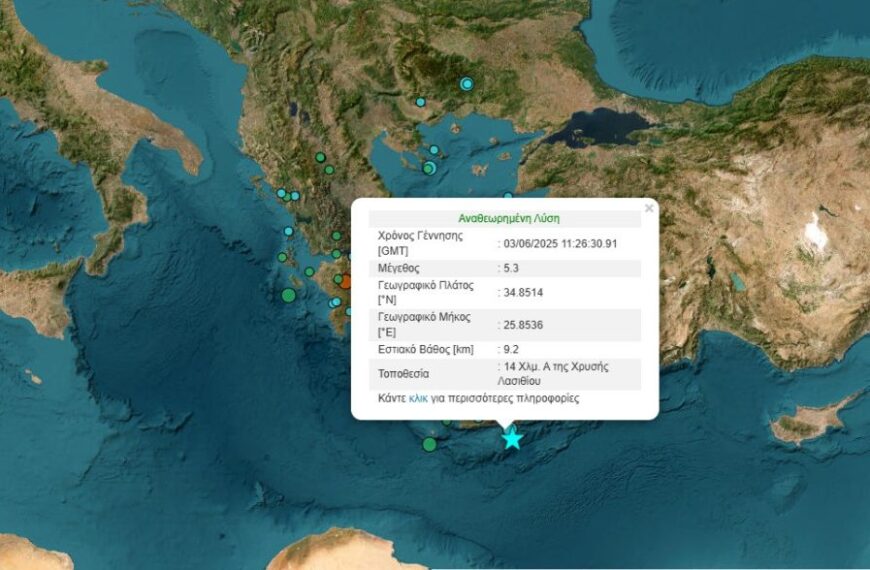Open the 'κλικ' link for more information
The image size is (870, 570).
[418, 399]
